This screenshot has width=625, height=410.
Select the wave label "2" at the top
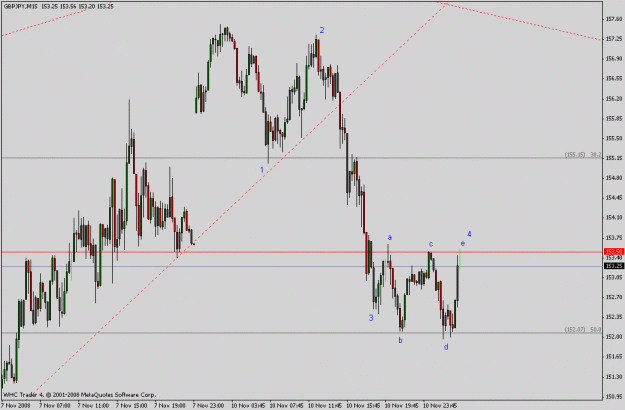[x=322, y=30]
